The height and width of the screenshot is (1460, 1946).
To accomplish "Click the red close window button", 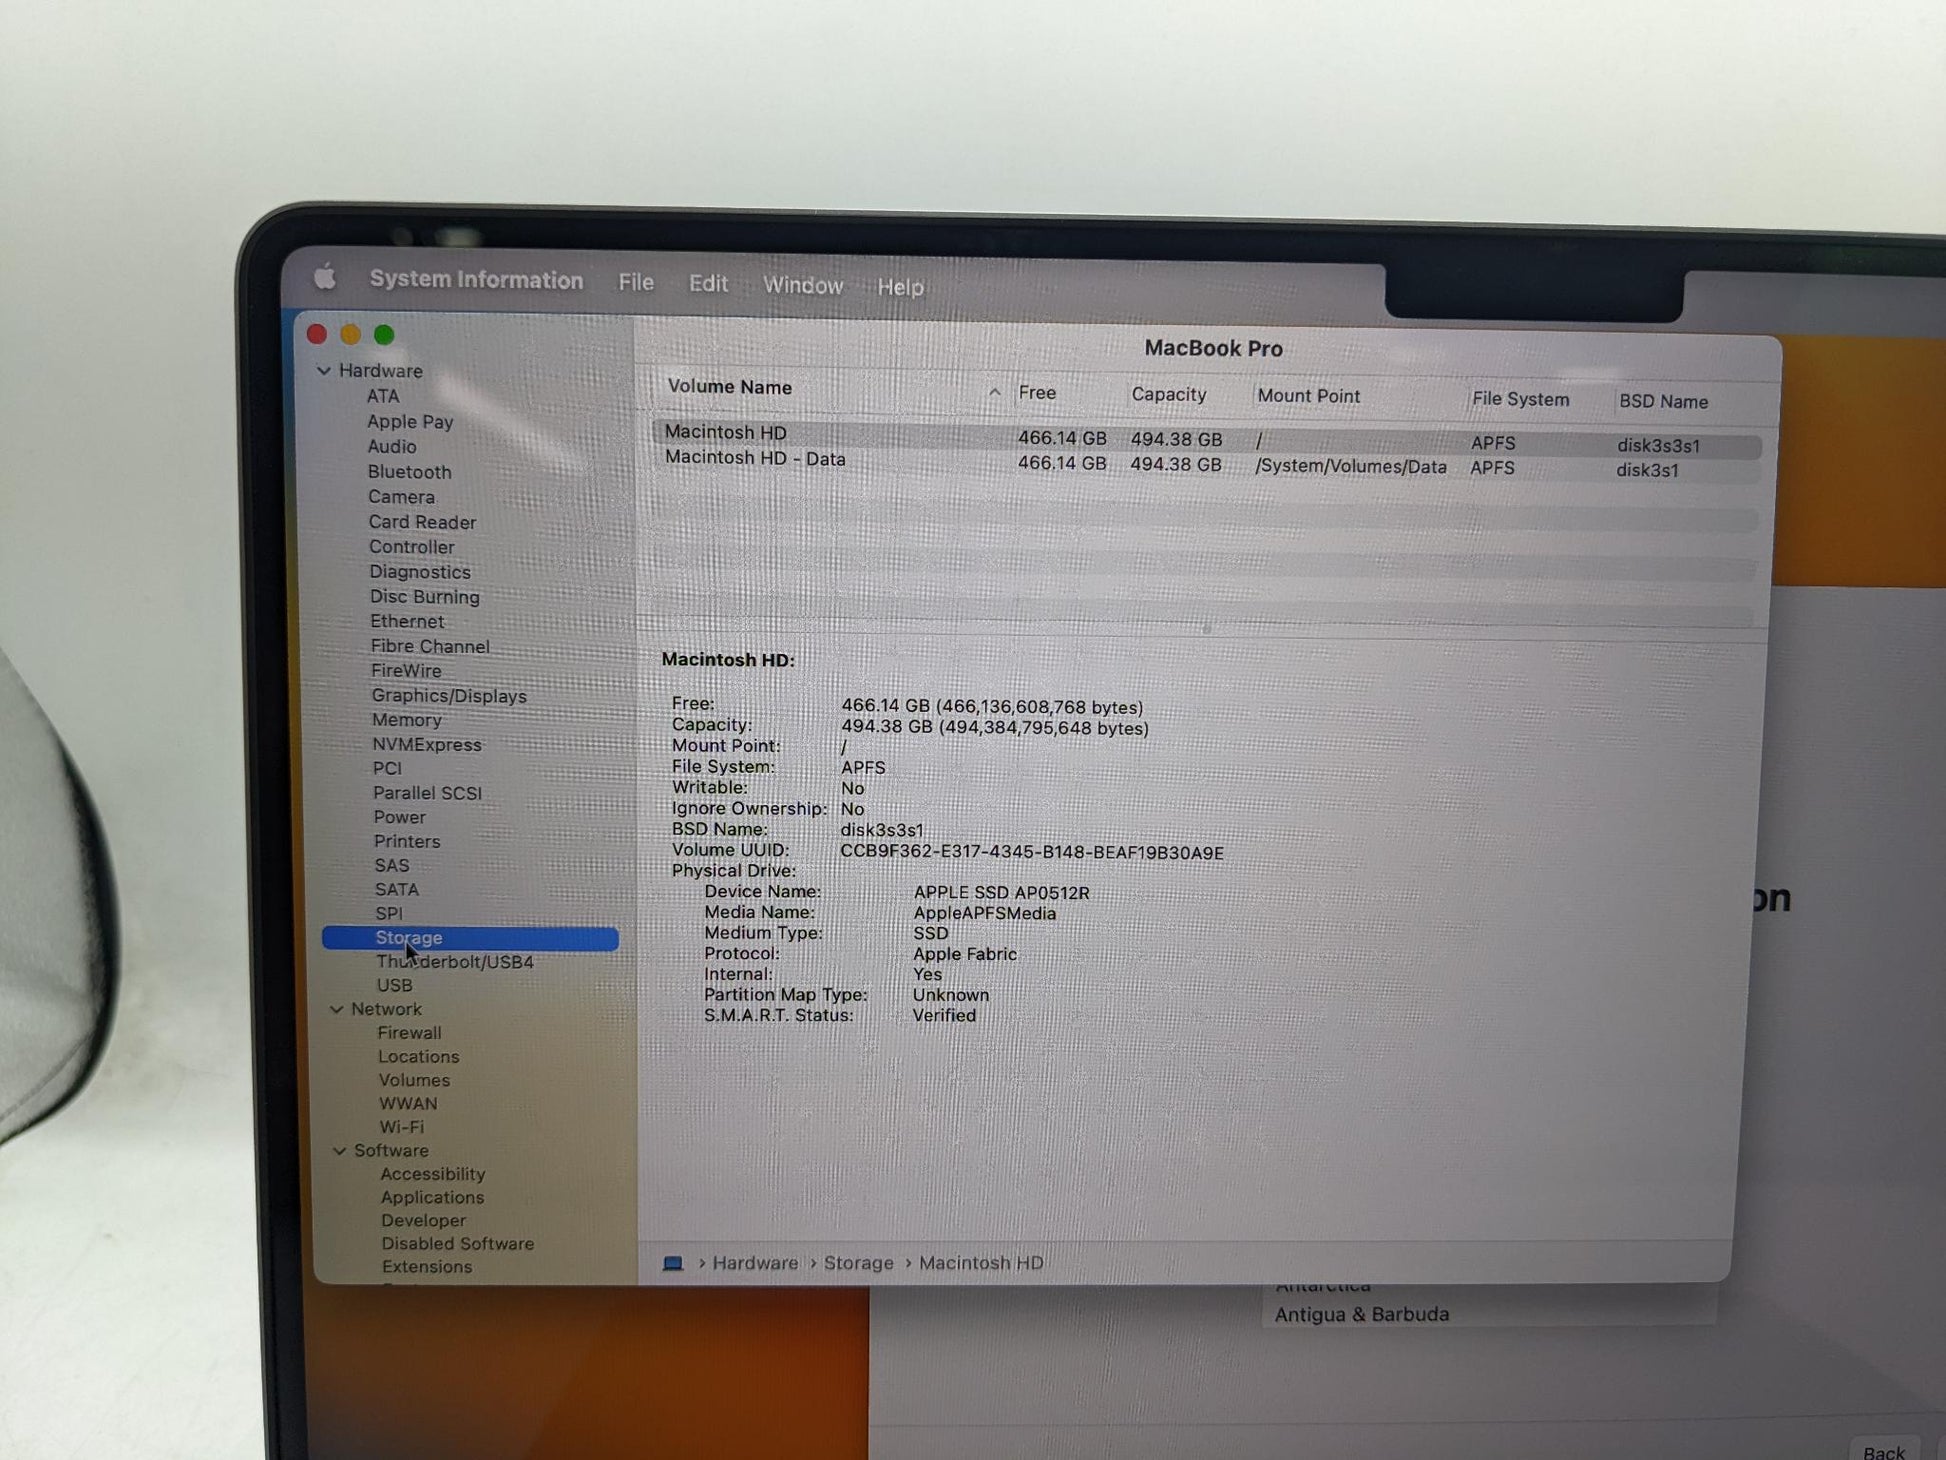I will point(317,334).
